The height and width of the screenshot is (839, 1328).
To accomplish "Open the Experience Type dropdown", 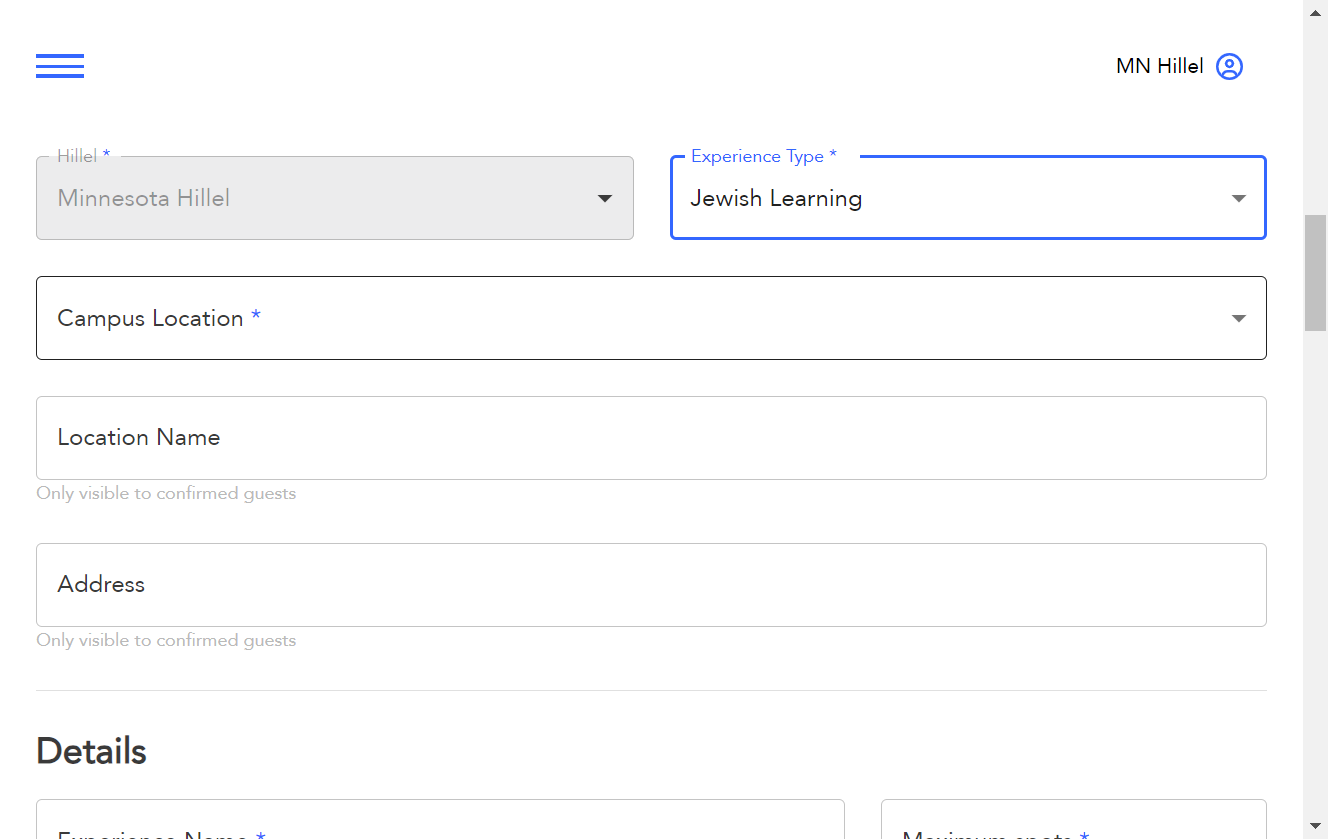I will [x=968, y=198].
